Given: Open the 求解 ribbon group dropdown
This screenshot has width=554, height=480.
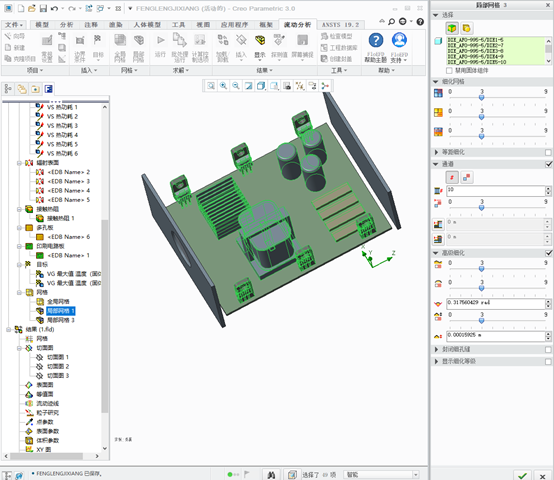Looking at the screenshot, I should tap(181, 70).
